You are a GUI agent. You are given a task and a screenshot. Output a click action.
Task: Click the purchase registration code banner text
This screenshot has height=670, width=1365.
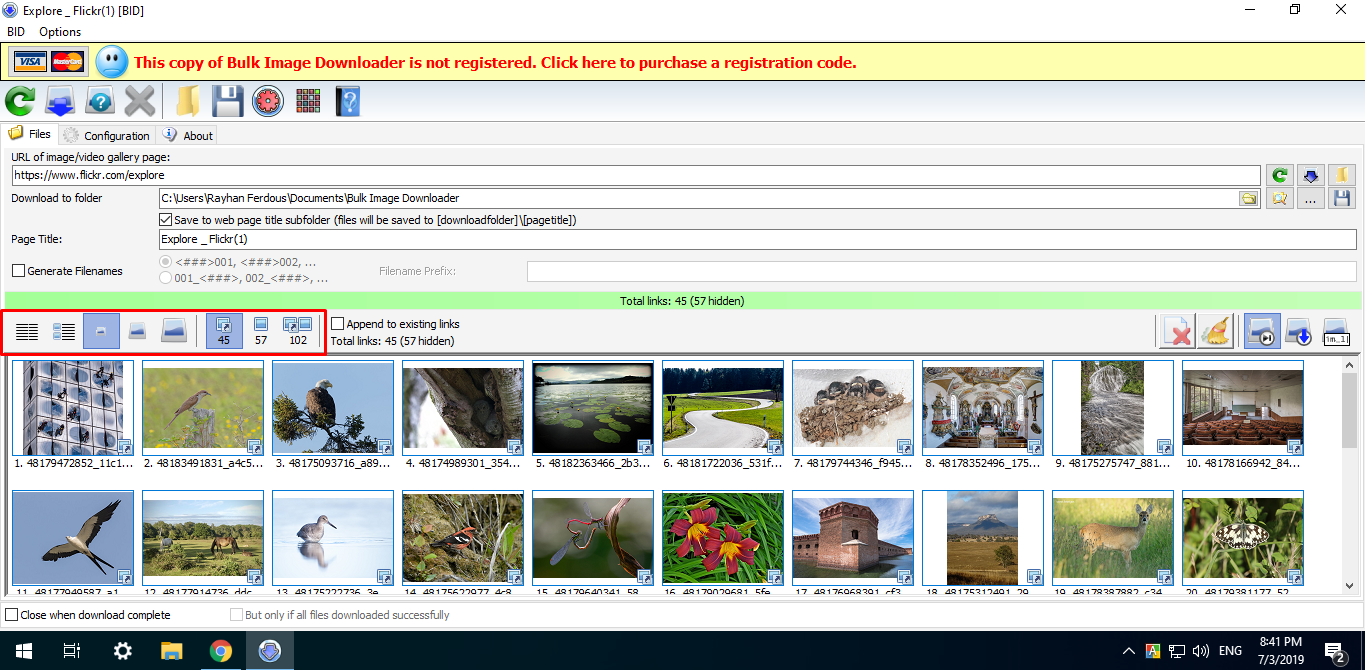(x=495, y=62)
